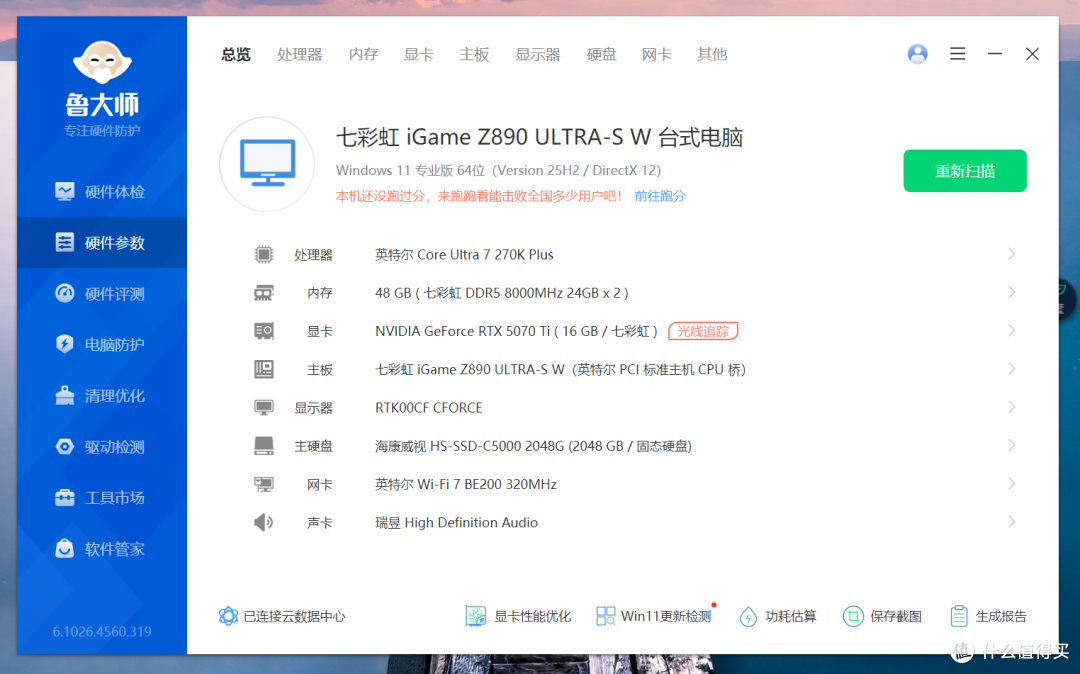Viewport: 1080px width, 674px height.
Task: Go to 电脑防护 section
Action: tap(102, 344)
